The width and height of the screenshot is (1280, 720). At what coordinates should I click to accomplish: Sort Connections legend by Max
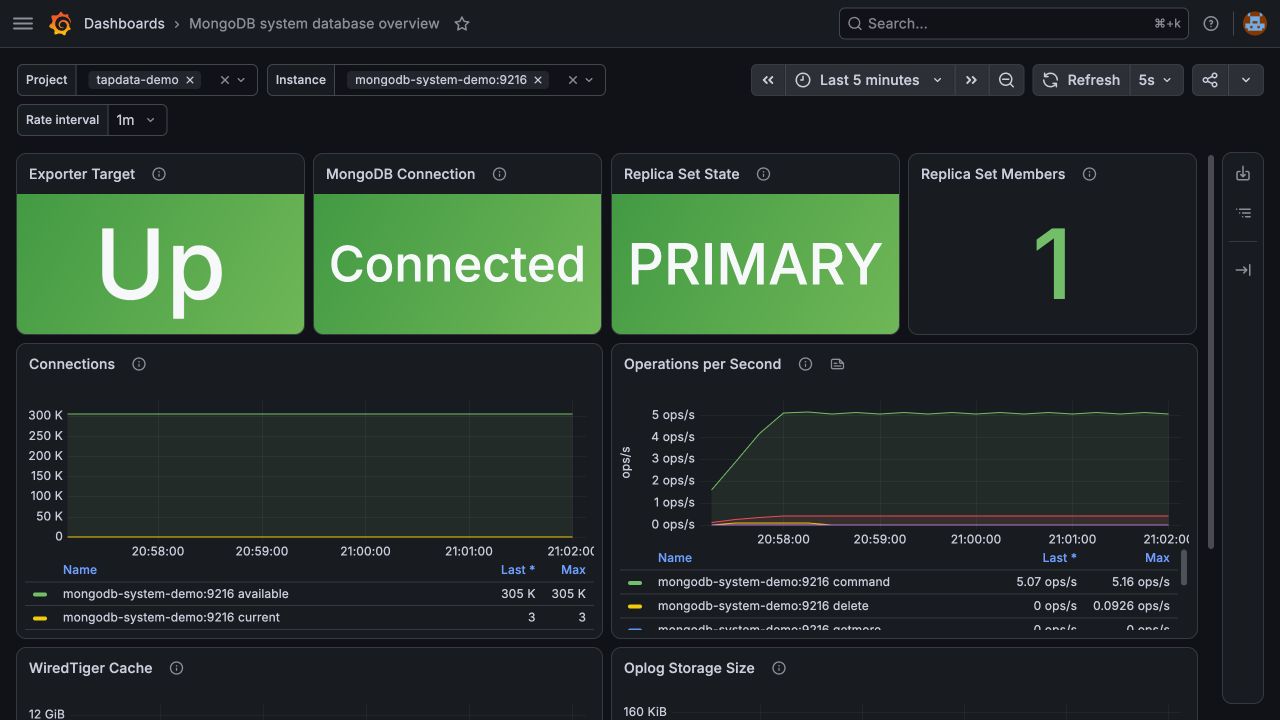point(574,570)
